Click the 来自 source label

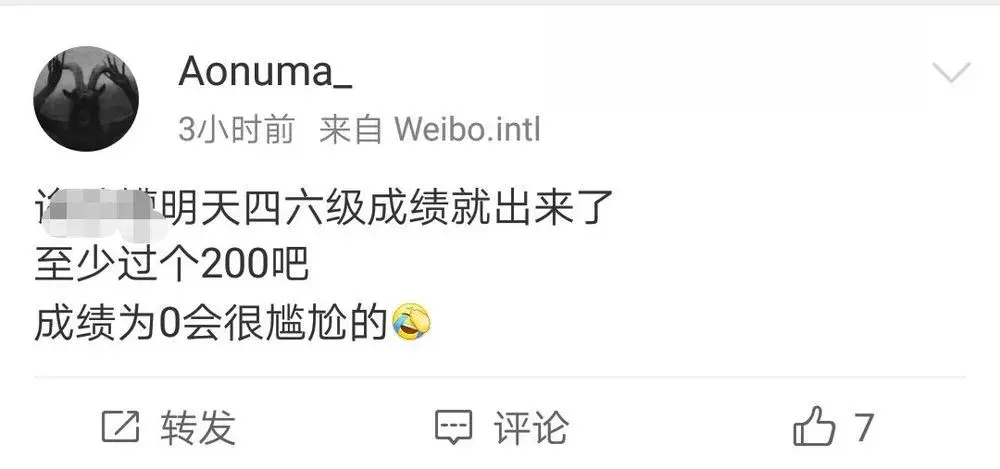tap(350, 130)
